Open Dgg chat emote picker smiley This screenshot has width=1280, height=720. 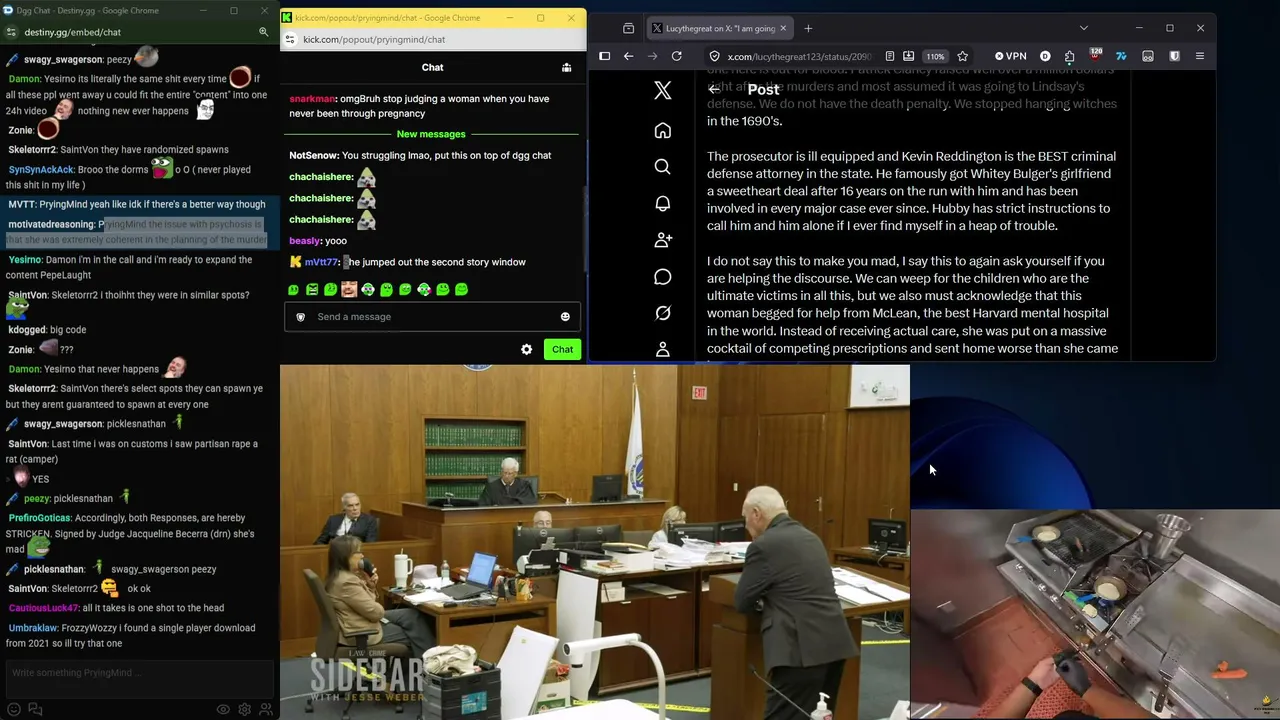tap(14, 709)
